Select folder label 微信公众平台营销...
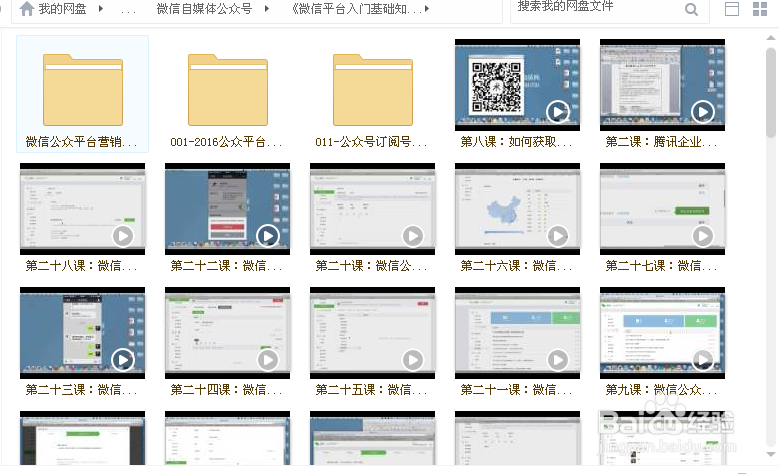The image size is (779, 474). 81,142
